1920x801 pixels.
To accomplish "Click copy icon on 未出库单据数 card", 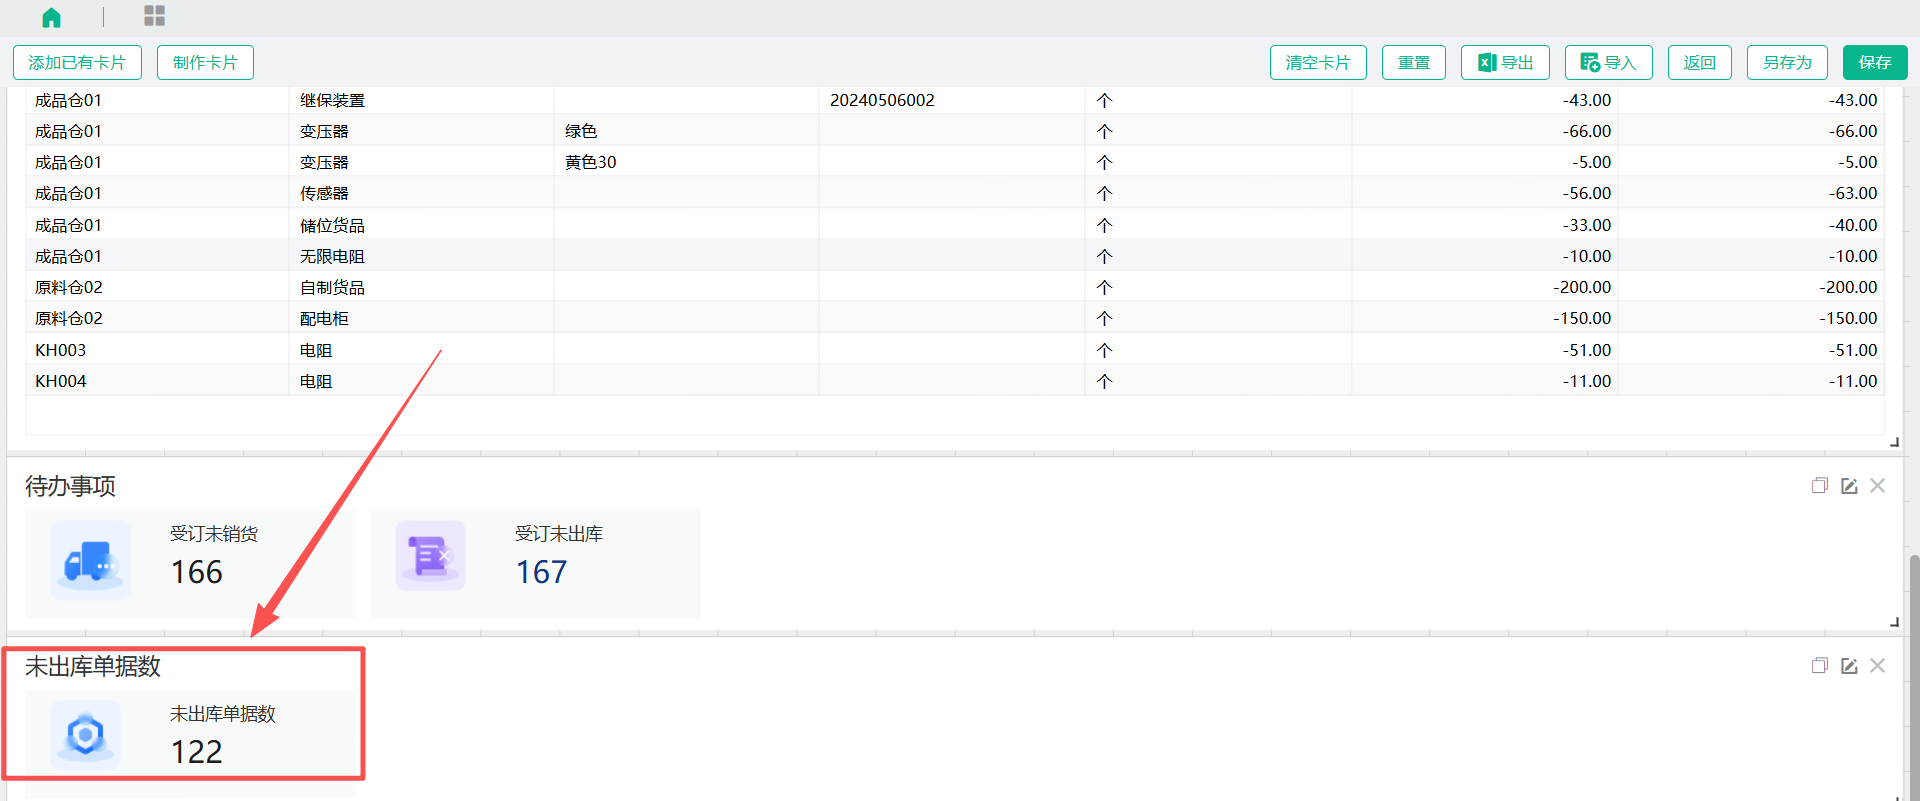I will (x=1819, y=666).
